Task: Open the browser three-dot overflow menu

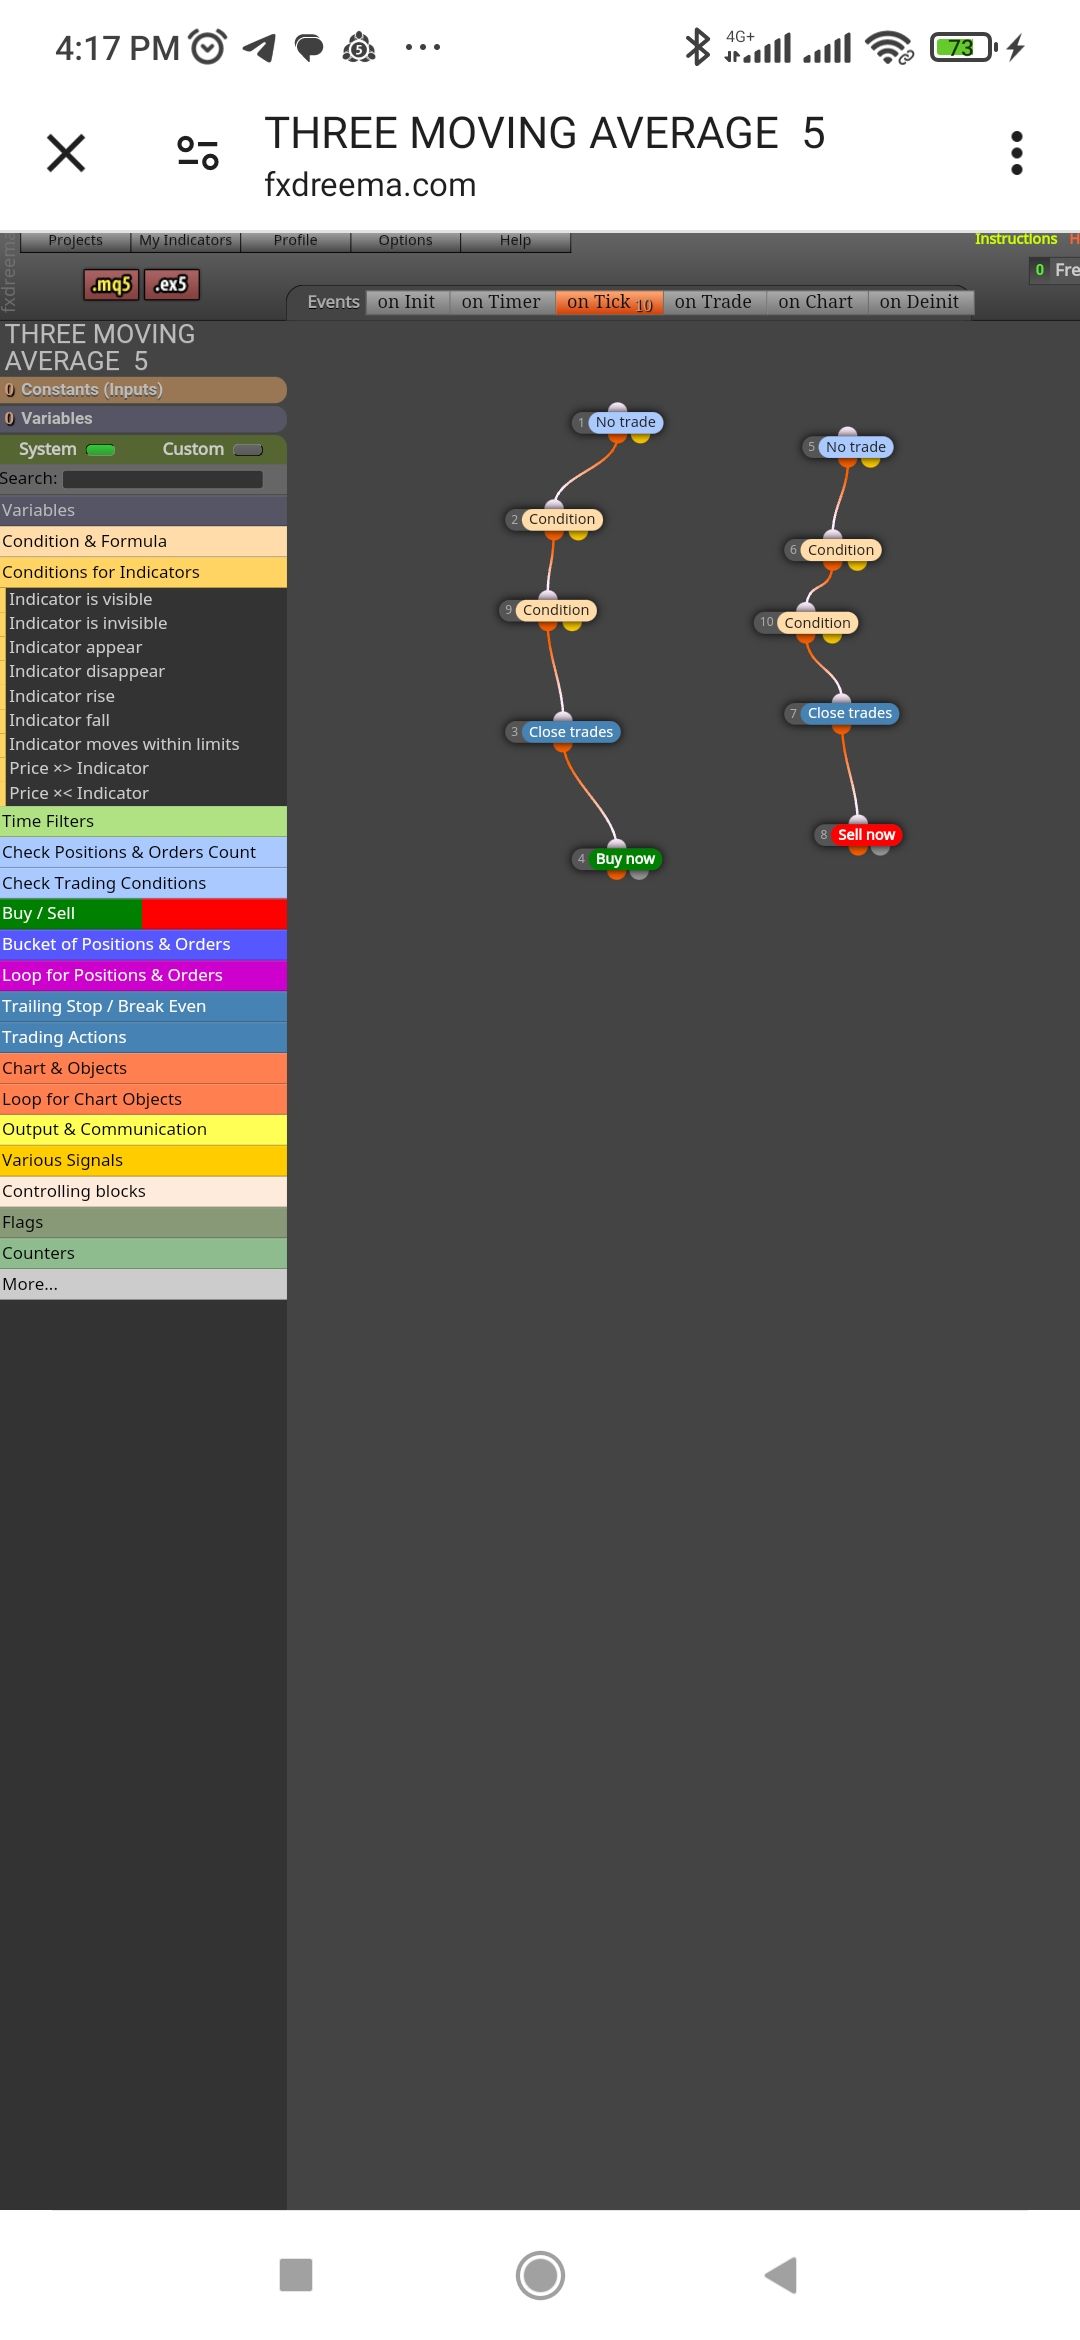Action: (1016, 153)
